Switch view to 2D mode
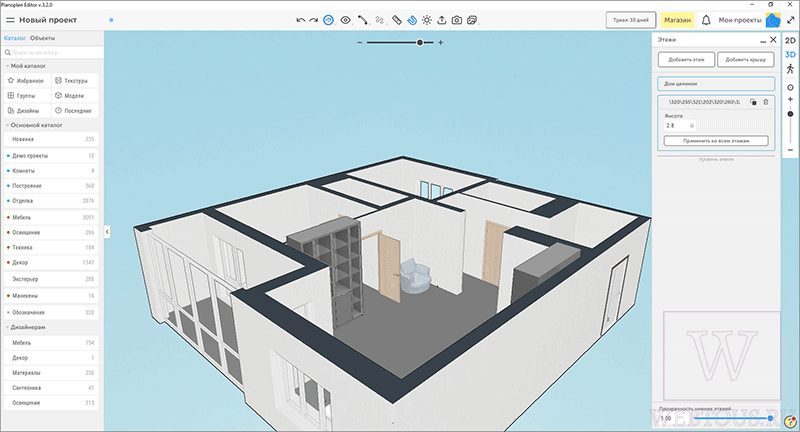800x432 pixels. (x=790, y=40)
